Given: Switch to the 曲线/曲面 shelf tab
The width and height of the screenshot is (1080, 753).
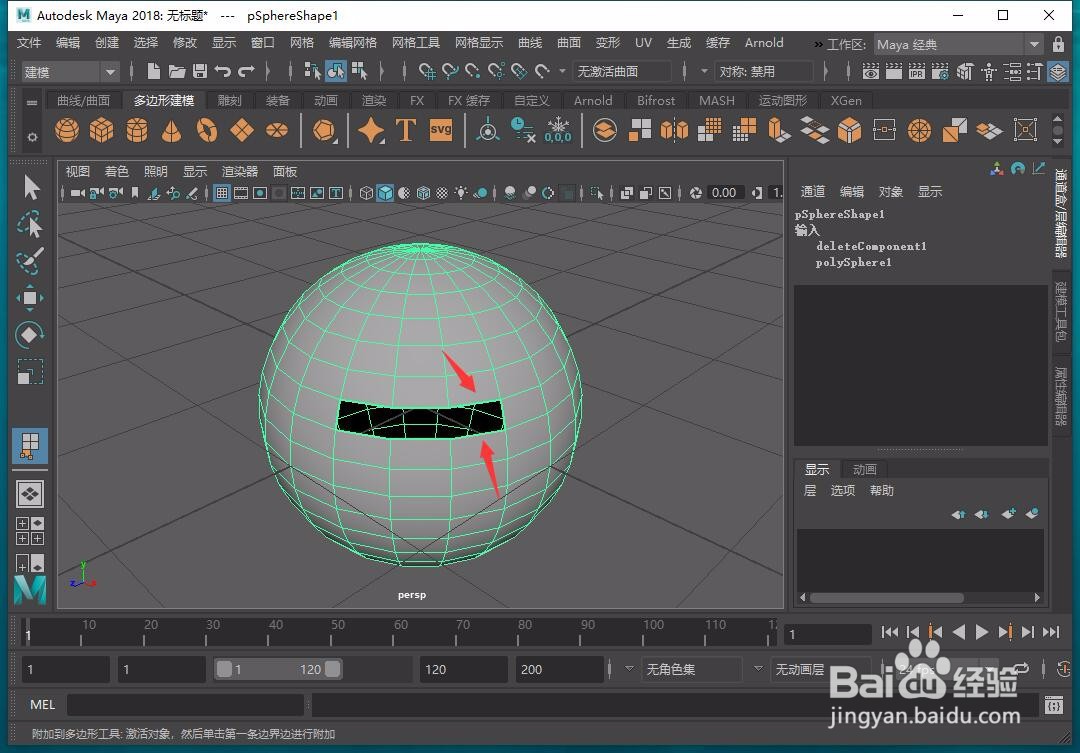Looking at the screenshot, I should pos(83,101).
